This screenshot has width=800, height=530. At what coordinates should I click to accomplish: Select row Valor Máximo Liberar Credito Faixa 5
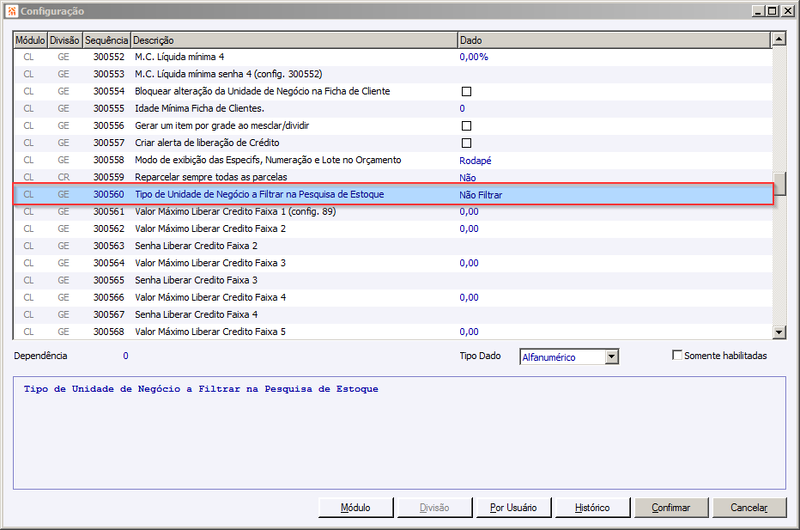tap(393, 332)
